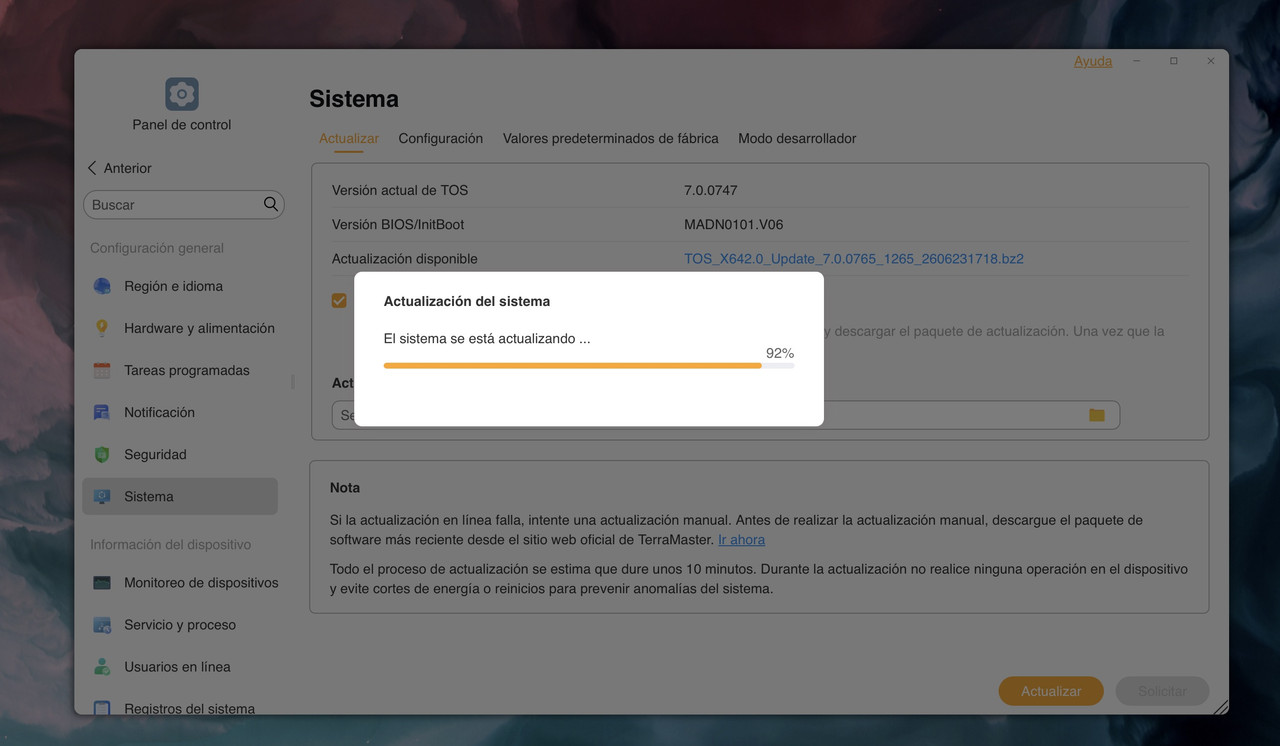Image resolution: width=1280 pixels, height=746 pixels.
Task: Click the Nota heading
Action: (x=345, y=488)
